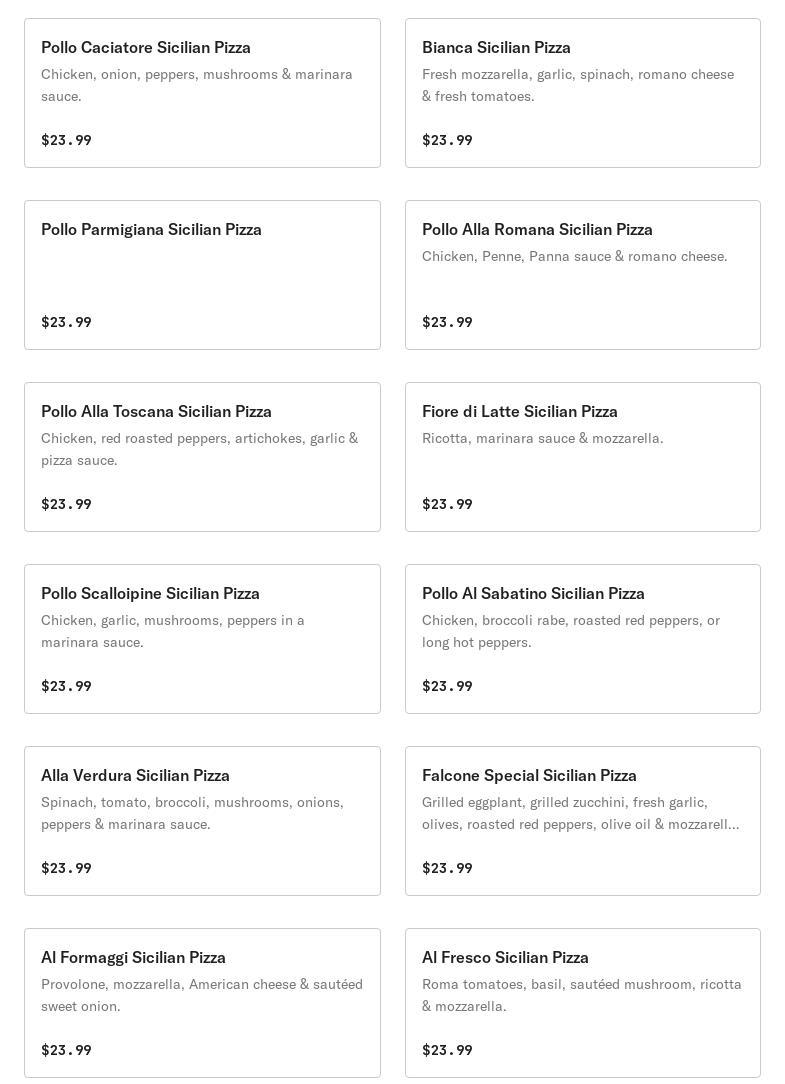The width and height of the screenshot is (785, 1084).
Task: Open Pollo Scalloipine Sicilian Pizza item
Action: [x=150, y=594]
